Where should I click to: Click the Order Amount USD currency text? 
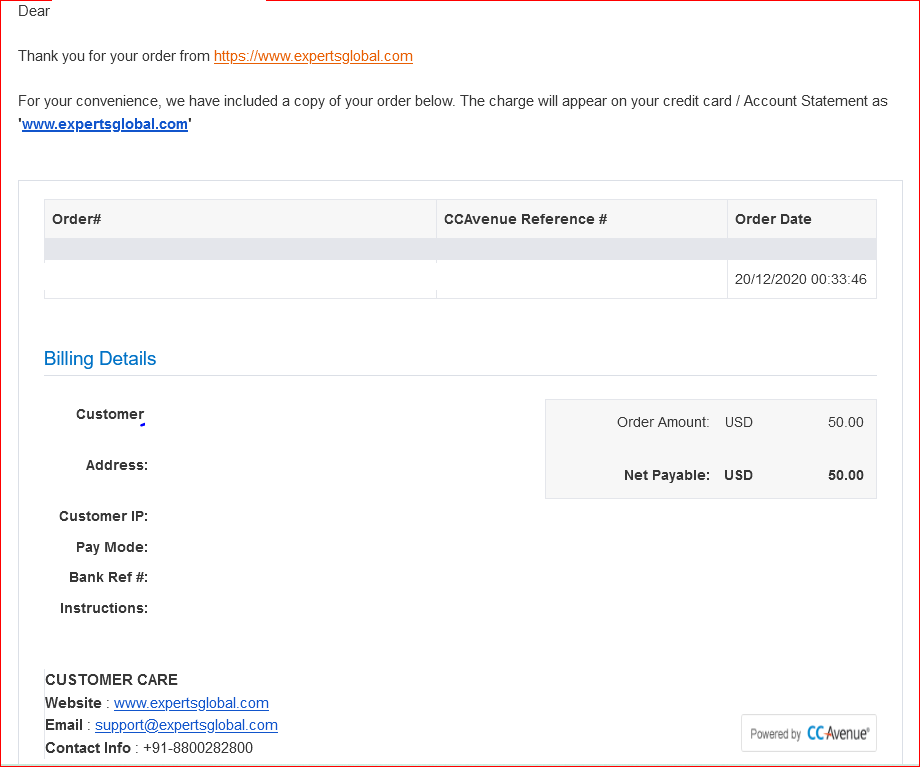tap(739, 423)
